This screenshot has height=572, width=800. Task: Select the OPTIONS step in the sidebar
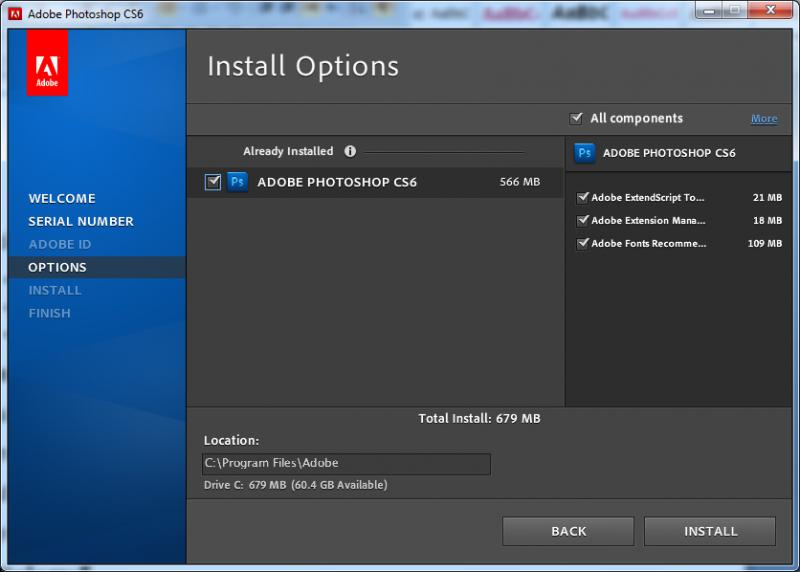[x=97, y=267]
